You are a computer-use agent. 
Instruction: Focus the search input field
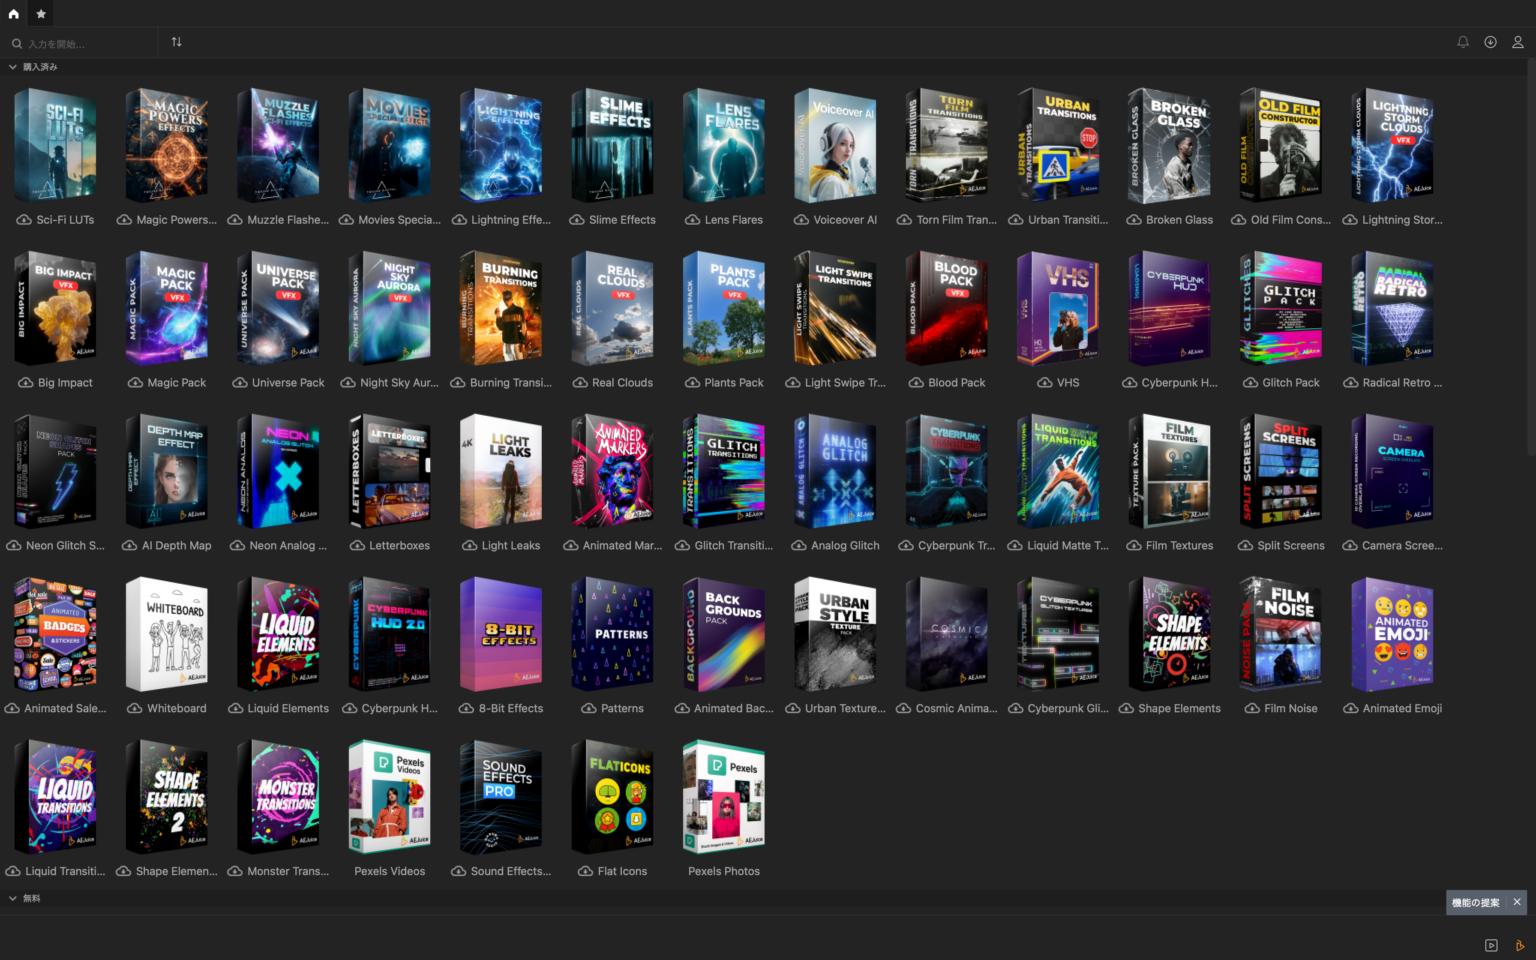point(85,44)
